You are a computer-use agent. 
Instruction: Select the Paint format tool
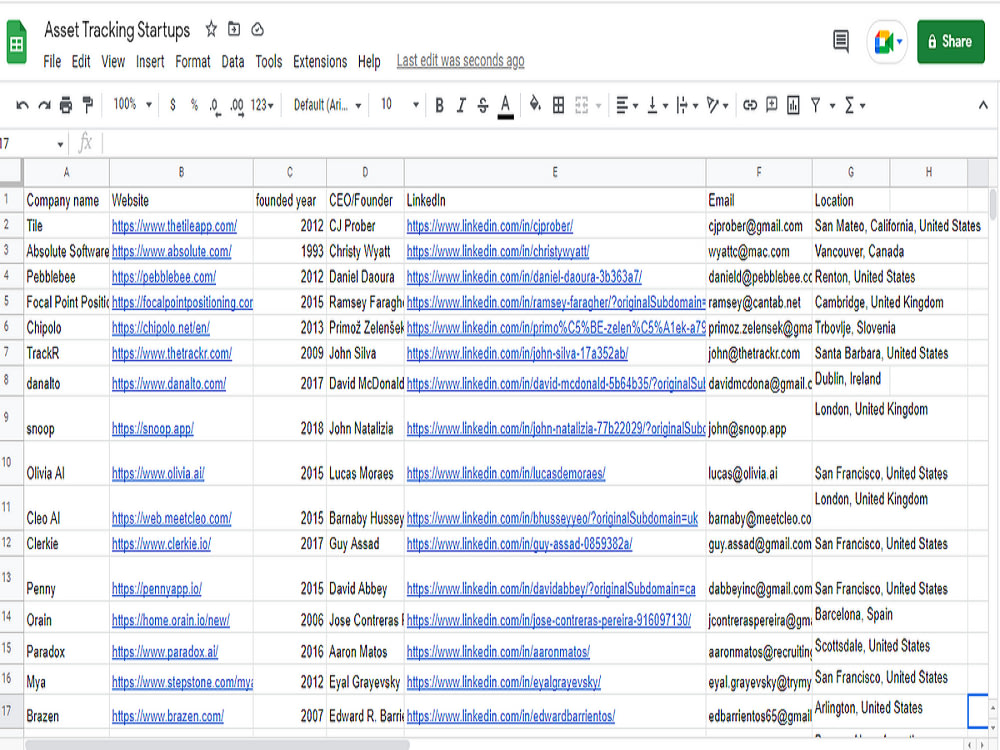88,105
